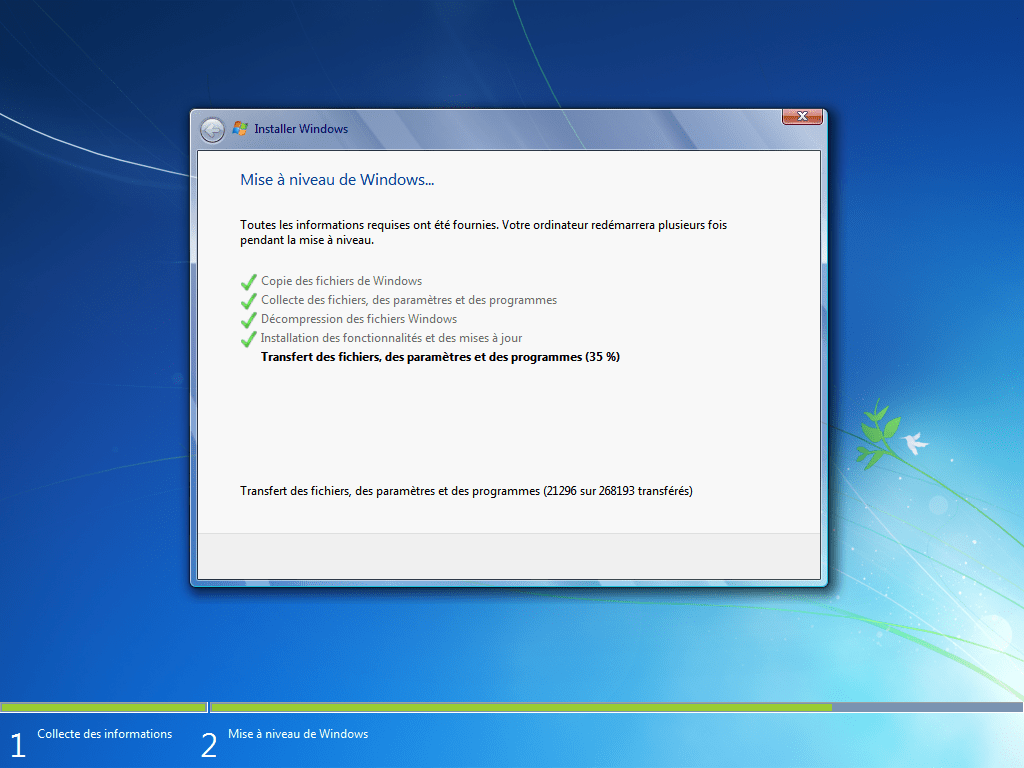
Task: Click the heading 'Mise à niveau de Windows...'
Action: tap(337, 180)
